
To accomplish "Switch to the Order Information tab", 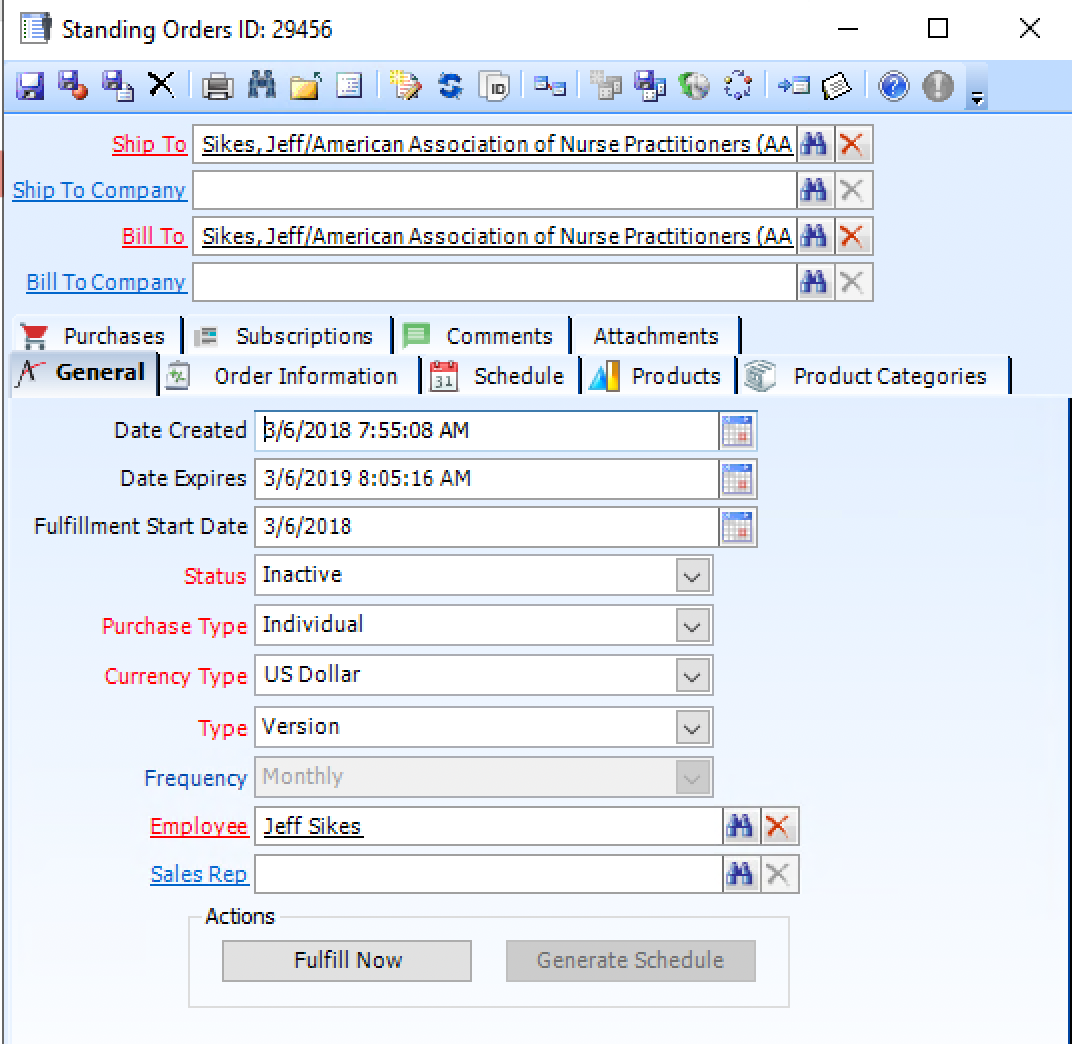I will pyautogui.click(x=304, y=377).
